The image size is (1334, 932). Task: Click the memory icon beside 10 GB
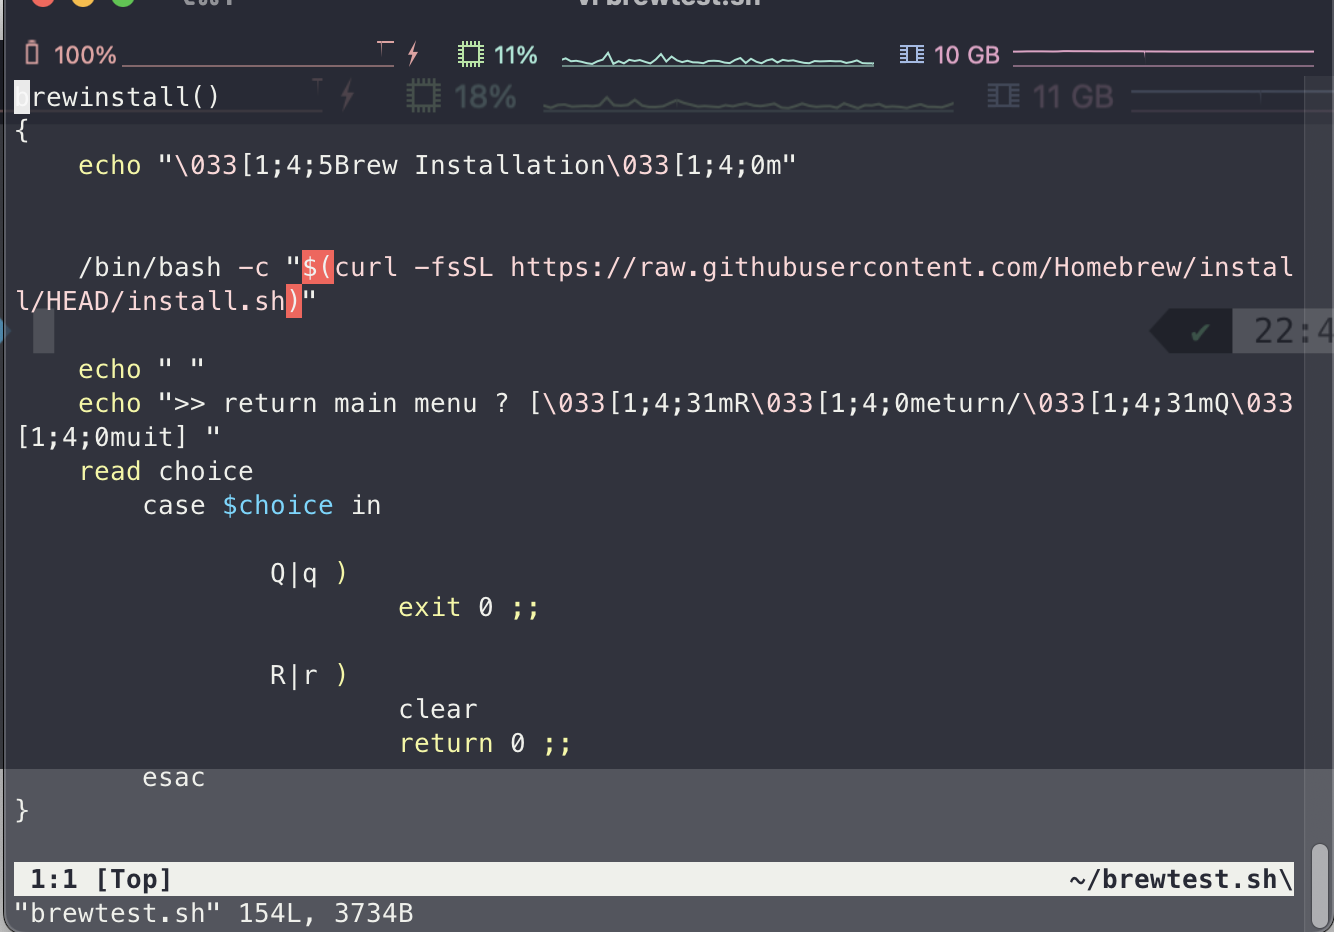coord(912,54)
